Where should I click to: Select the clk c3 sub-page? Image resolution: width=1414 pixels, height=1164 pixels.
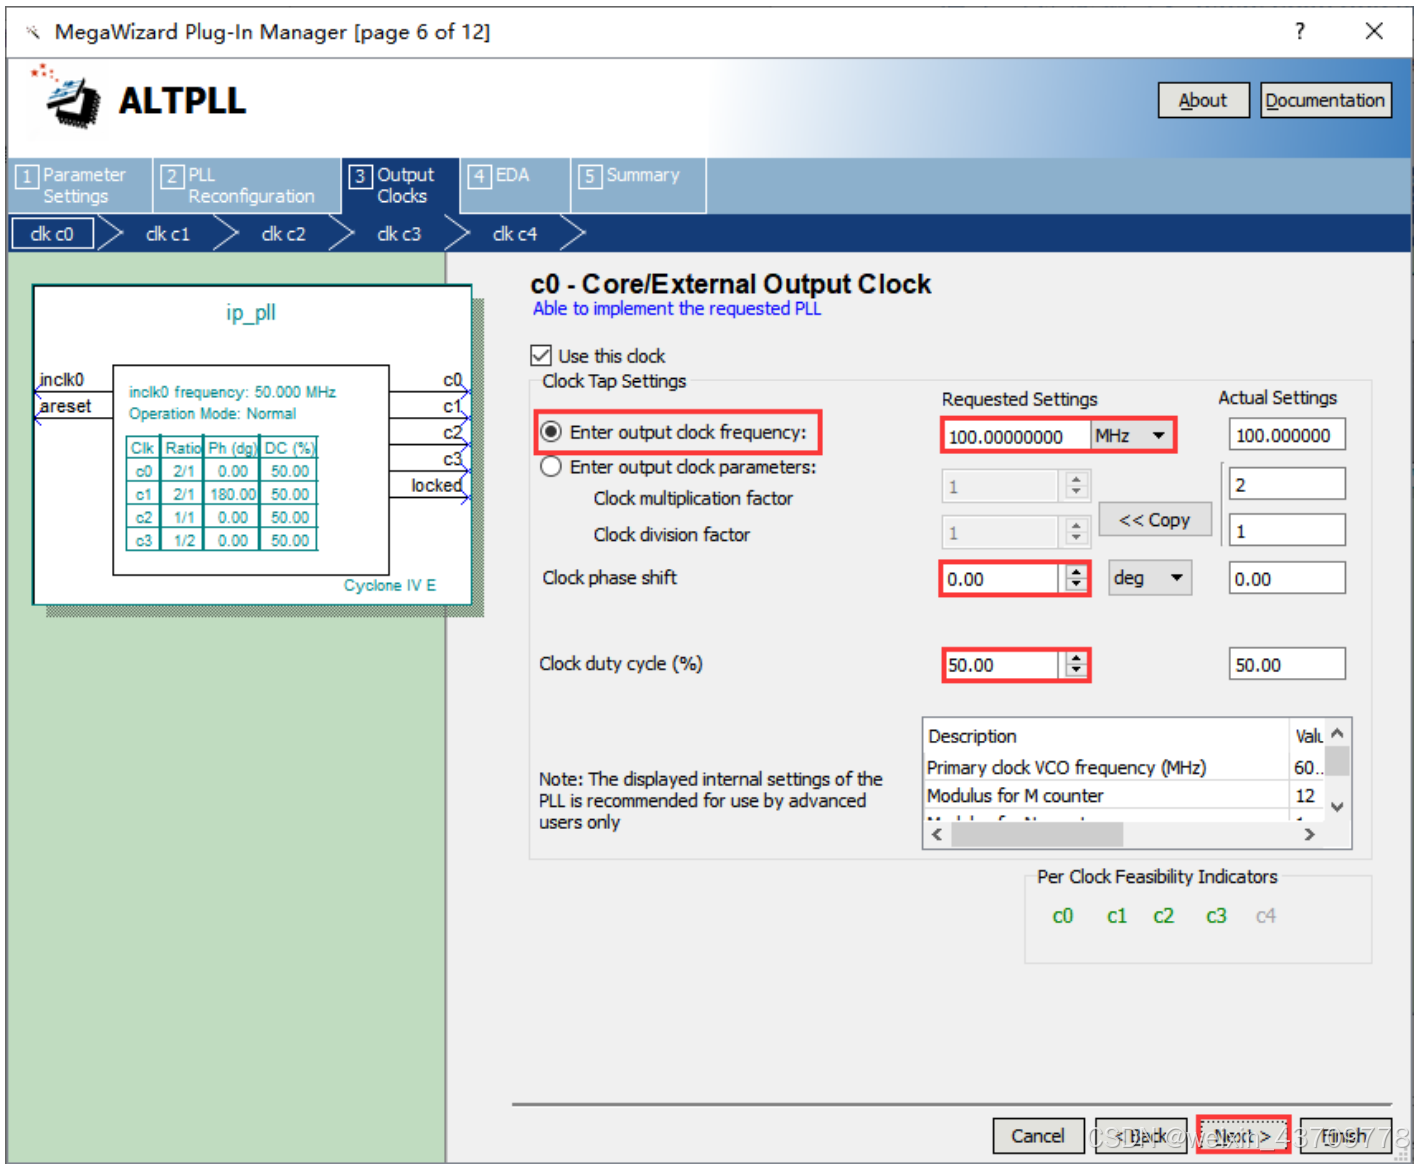(399, 234)
